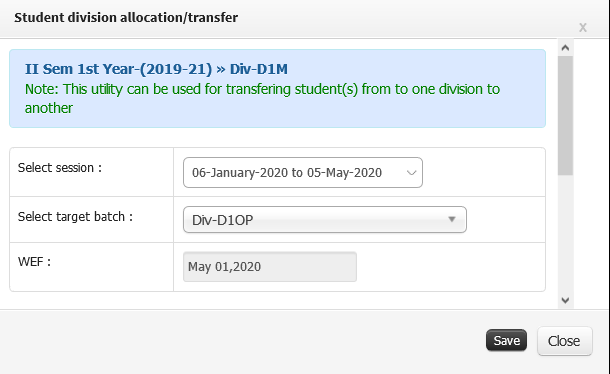Click the Close button in the footer
The height and width of the screenshot is (374, 610).
coord(564,341)
